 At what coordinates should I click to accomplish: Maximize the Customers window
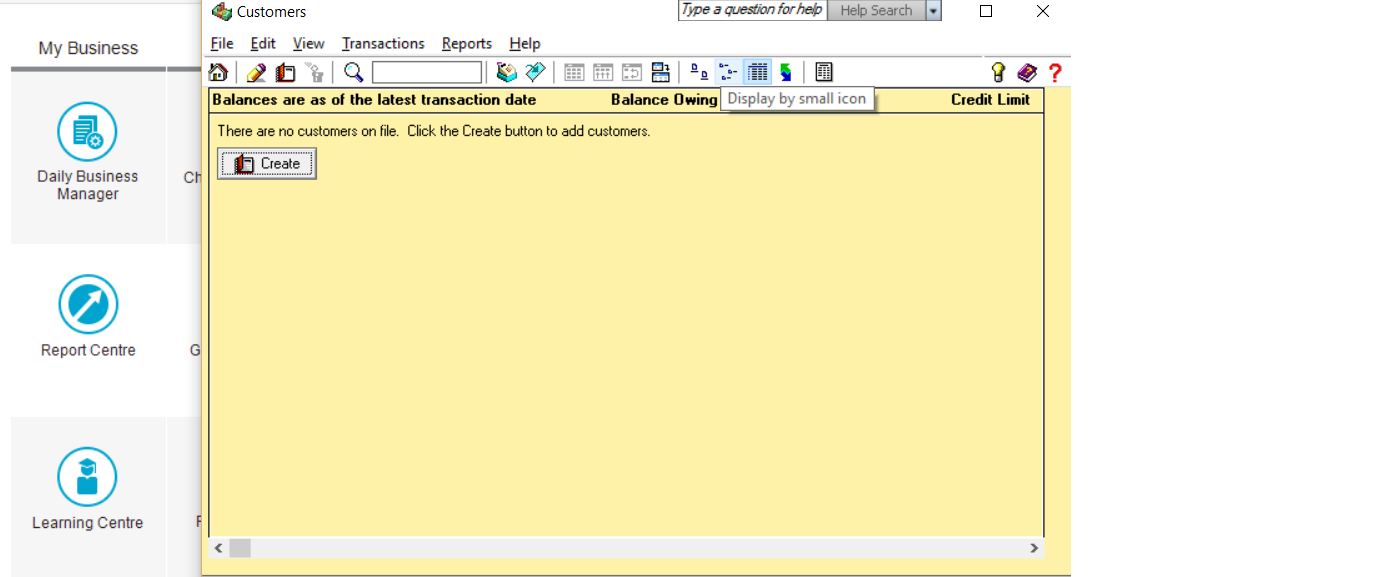(x=986, y=11)
